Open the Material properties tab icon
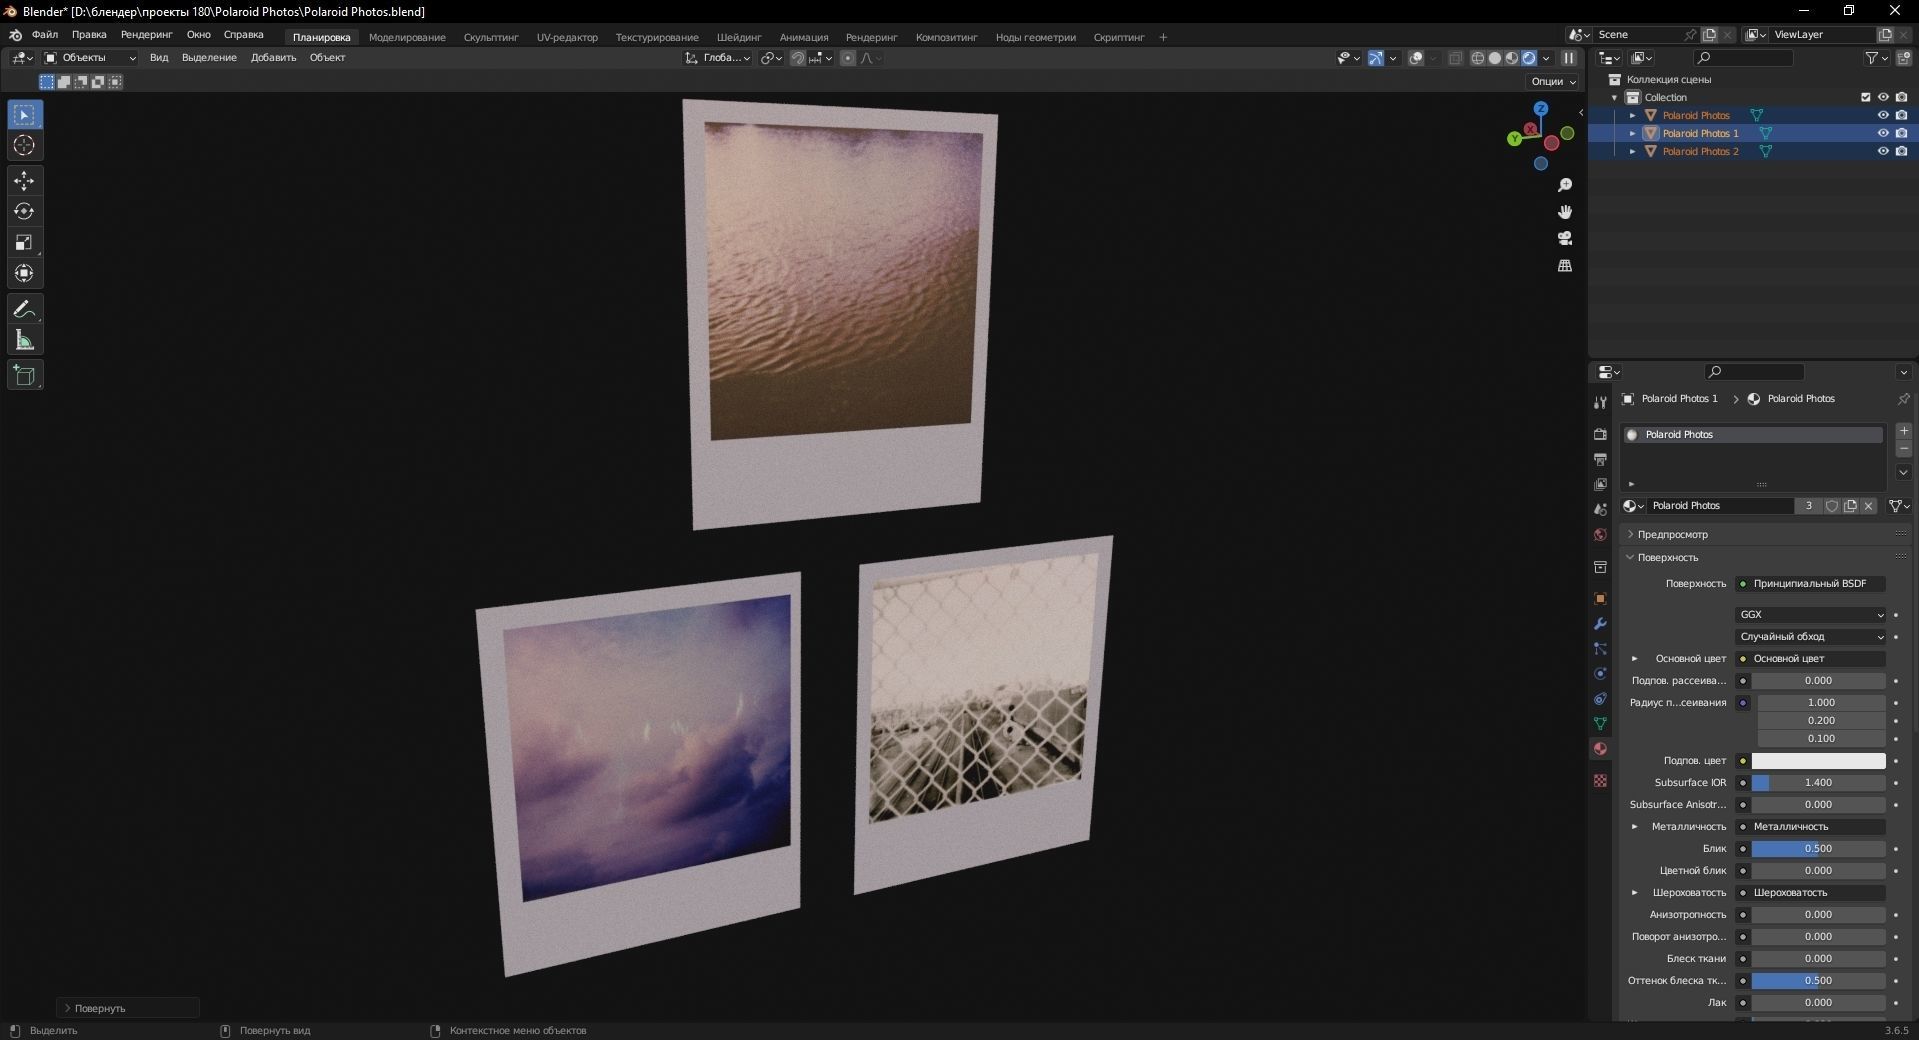The image size is (1919, 1040). point(1600,749)
